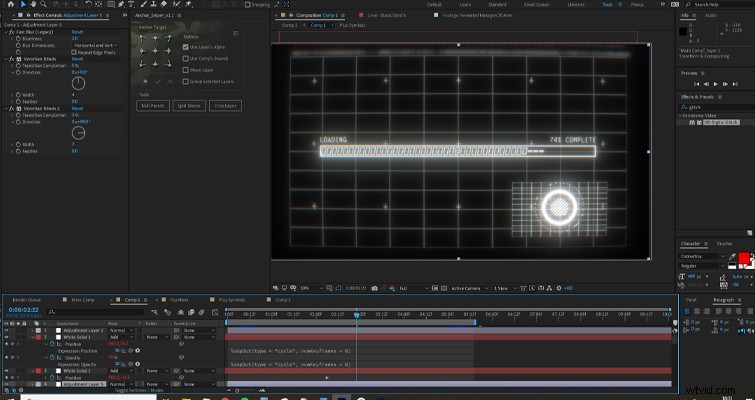The width and height of the screenshot is (755, 400).
Task: Select the Rotation tool
Action: tap(88, 4)
